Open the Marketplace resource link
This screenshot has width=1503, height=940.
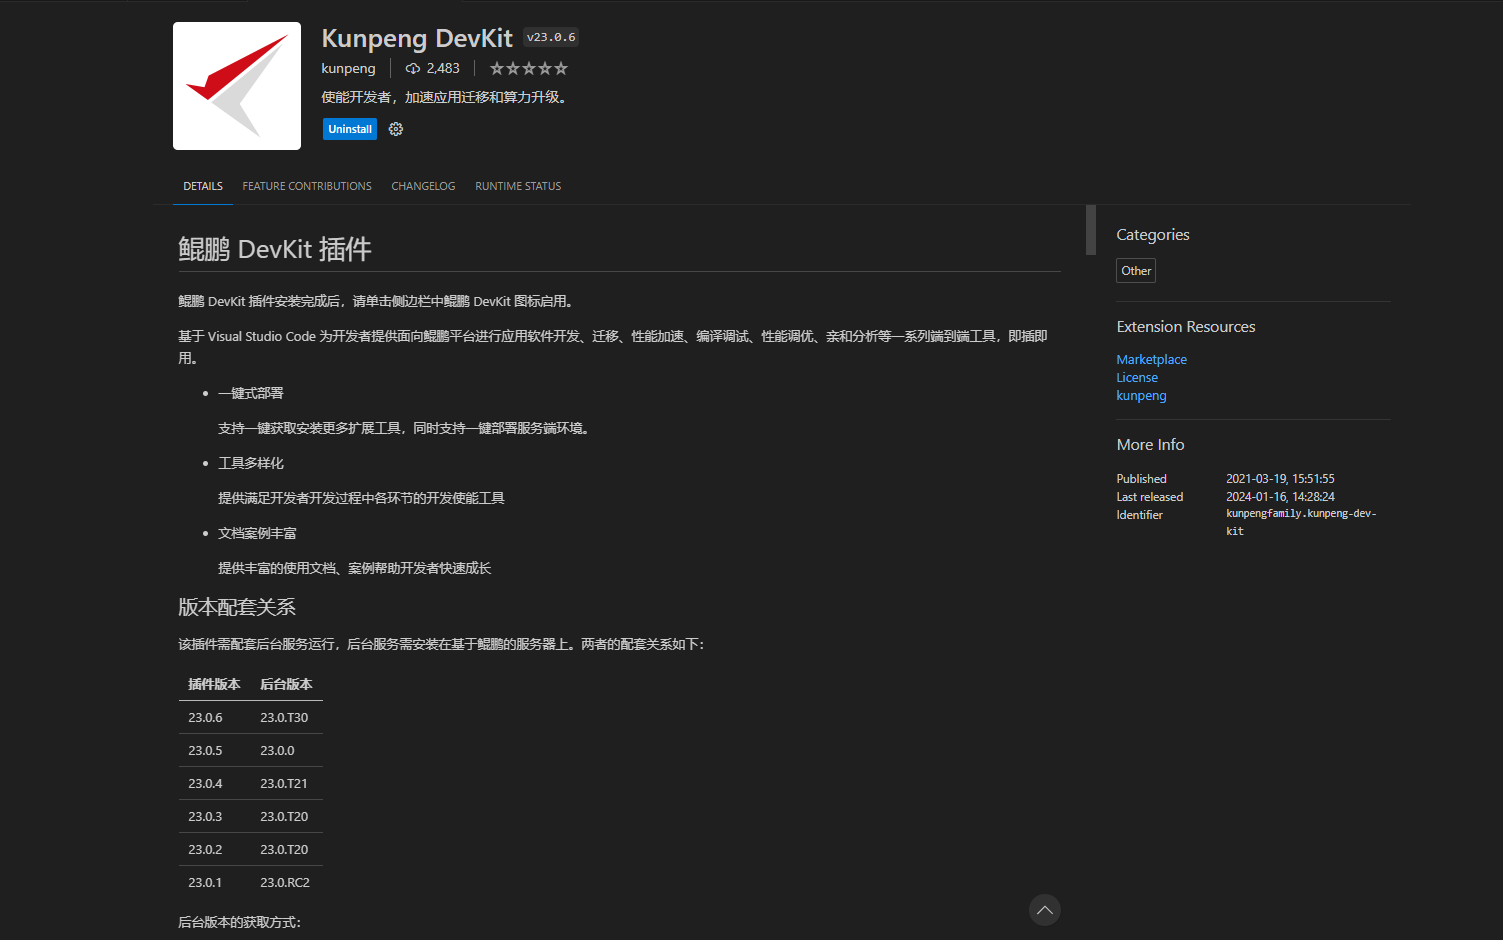tap(1152, 359)
